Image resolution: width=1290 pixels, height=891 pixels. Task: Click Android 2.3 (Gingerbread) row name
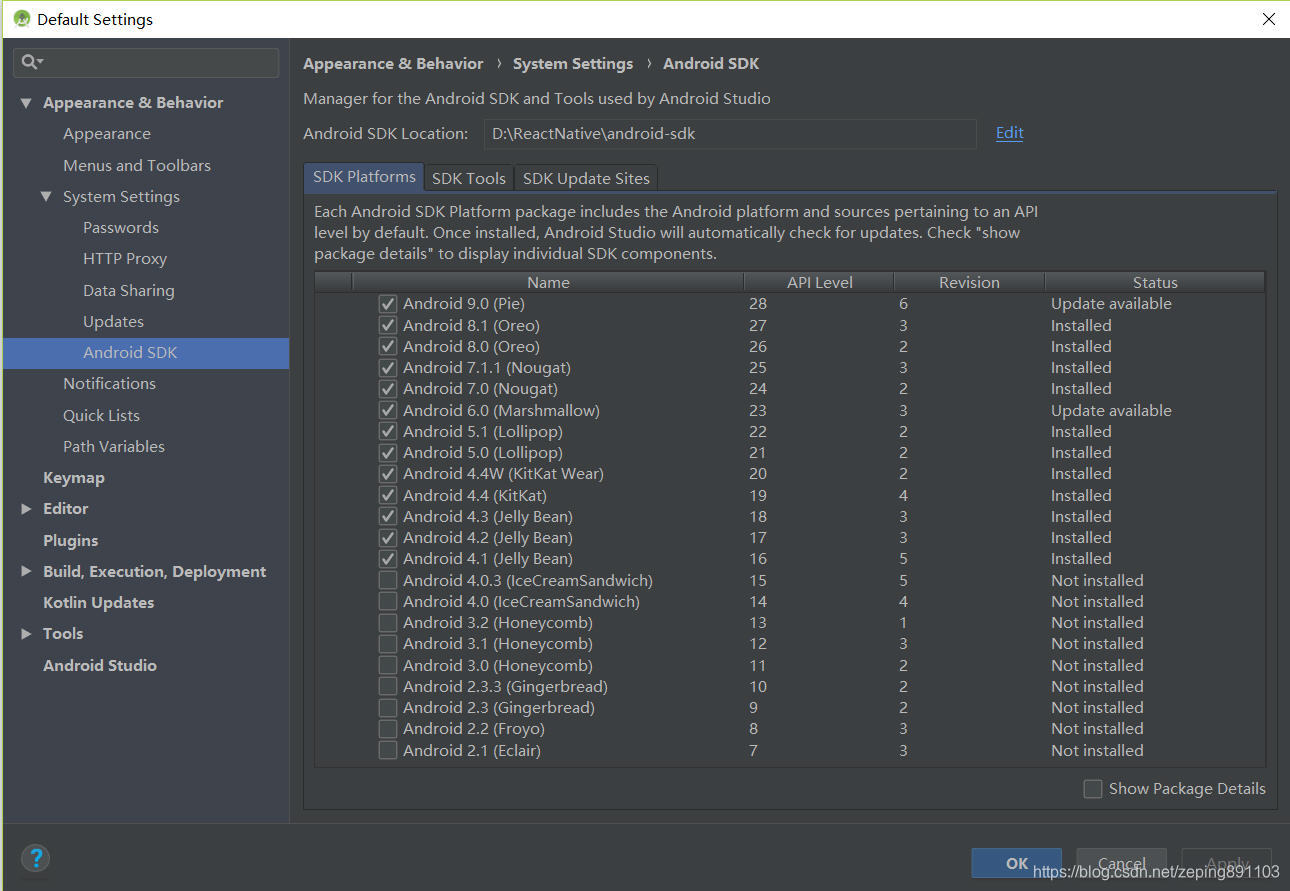point(499,708)
